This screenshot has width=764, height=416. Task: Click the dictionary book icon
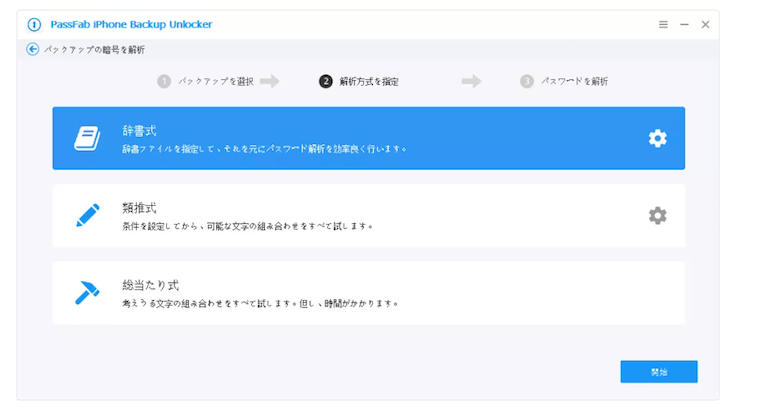coord(87,138)
